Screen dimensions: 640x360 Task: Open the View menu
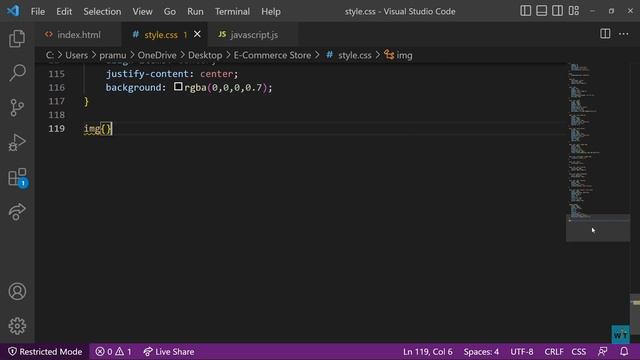tap(142, 11)
